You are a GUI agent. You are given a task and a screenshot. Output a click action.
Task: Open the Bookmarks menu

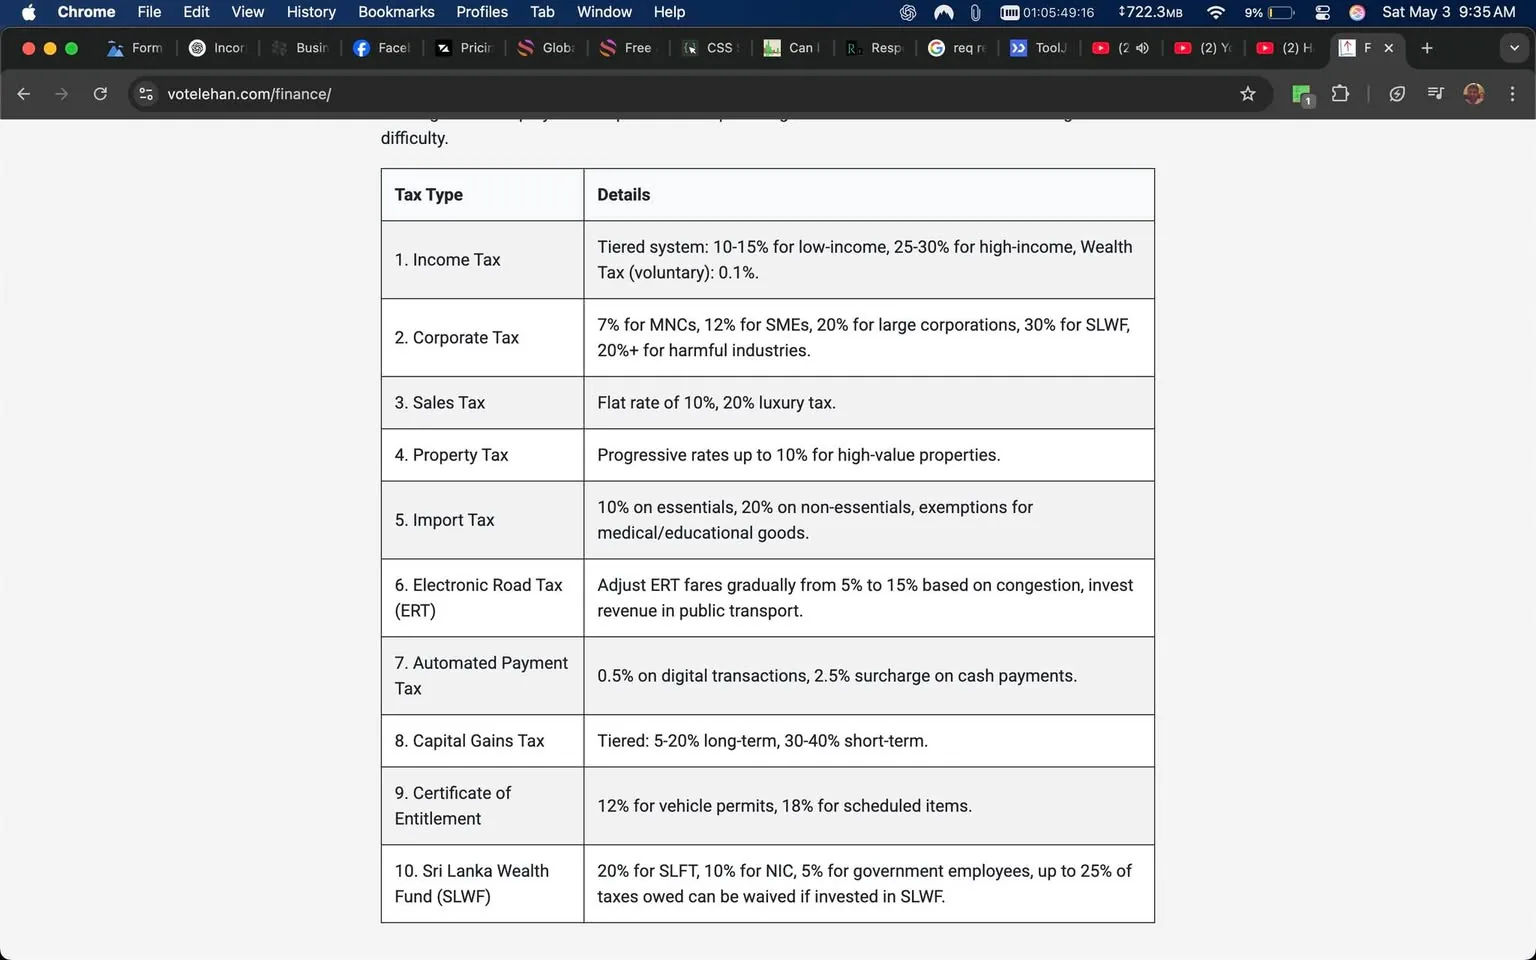[396, 12]
